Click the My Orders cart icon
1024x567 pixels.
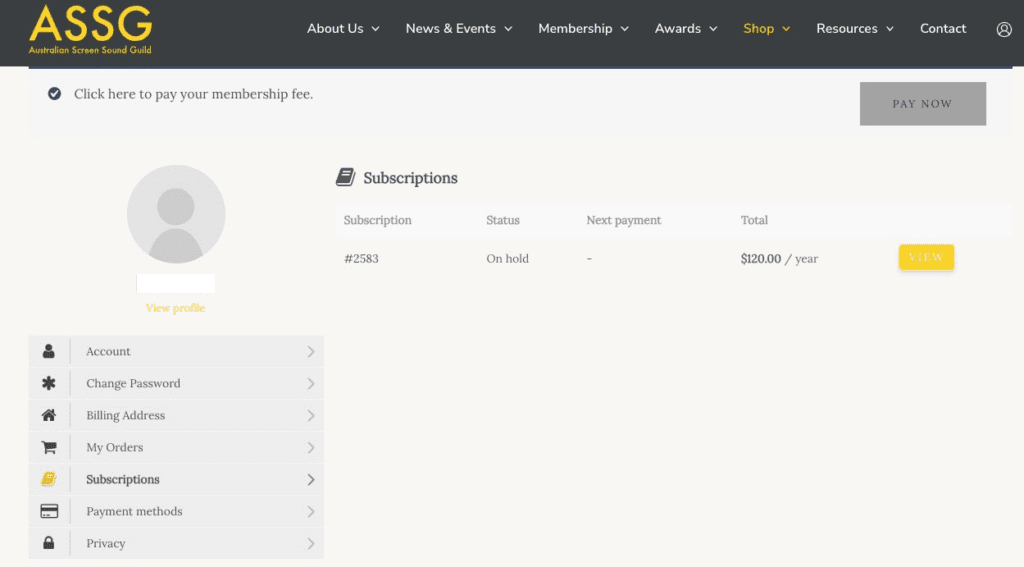[49, 447]
